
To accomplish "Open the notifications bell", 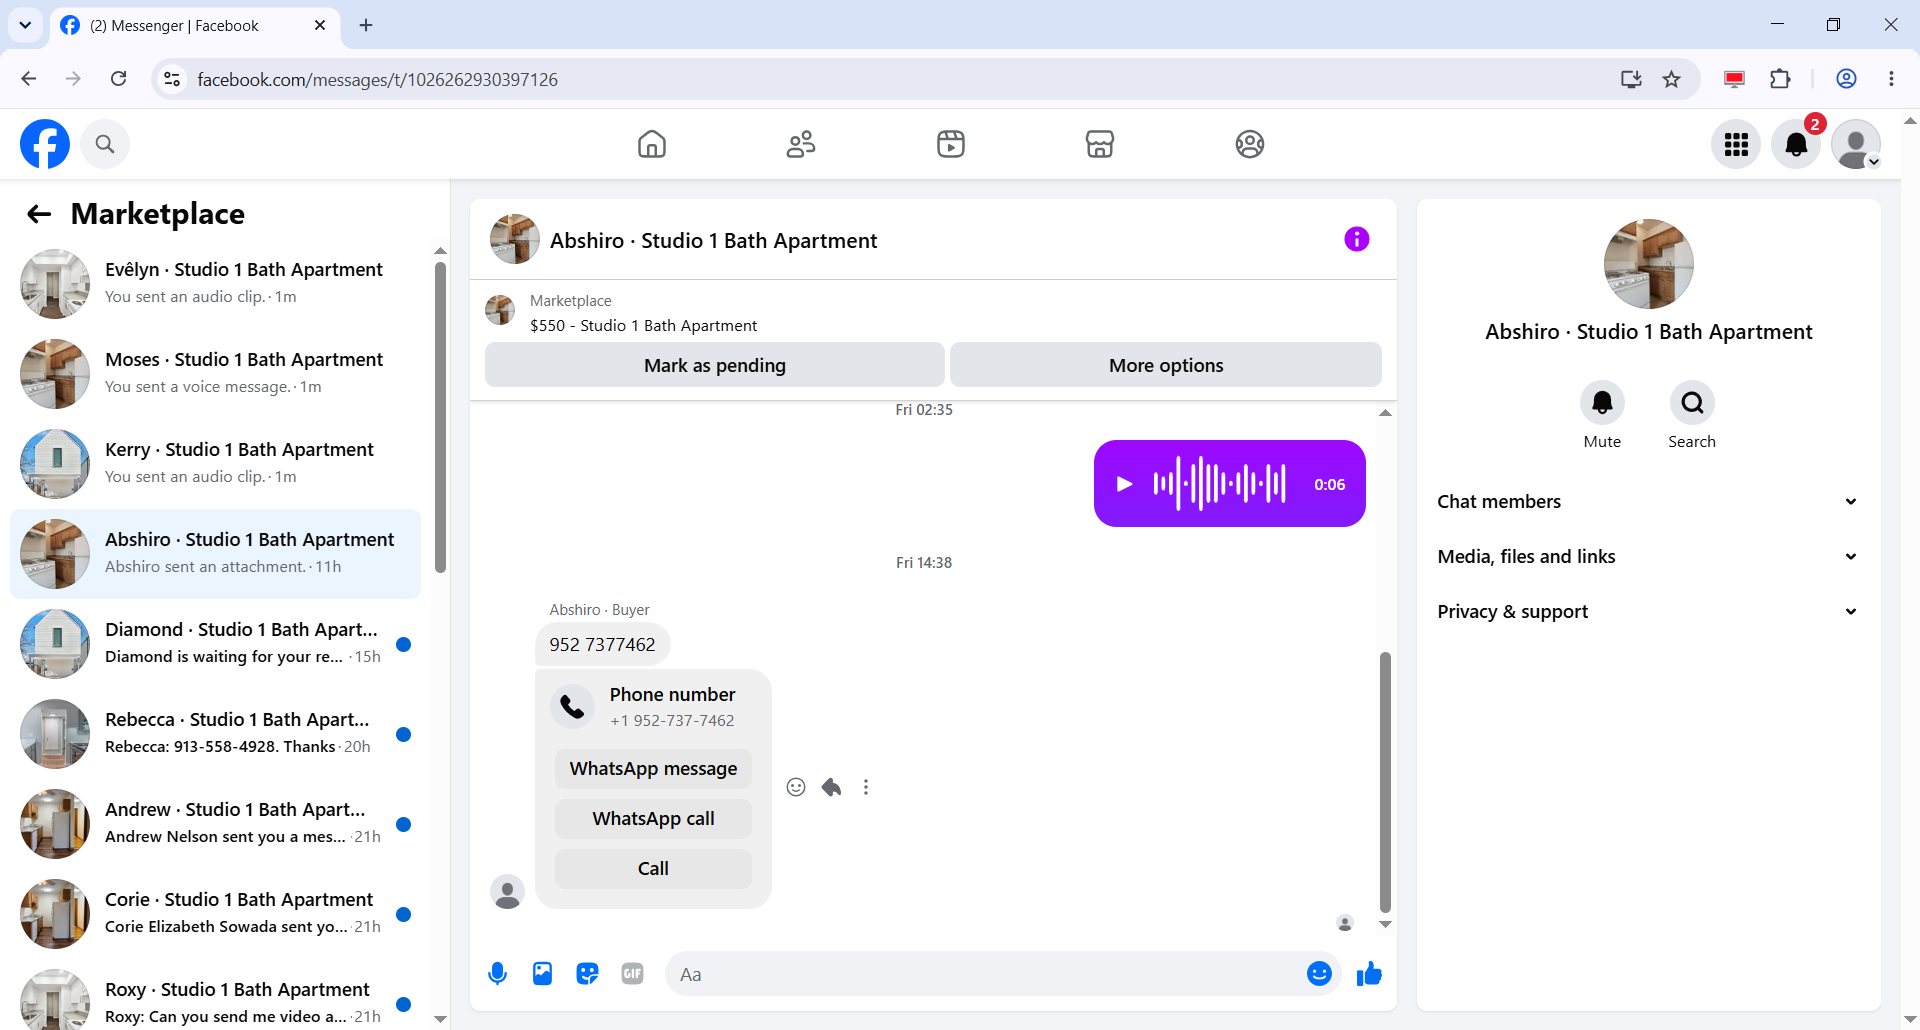I will pos(1796,145).
